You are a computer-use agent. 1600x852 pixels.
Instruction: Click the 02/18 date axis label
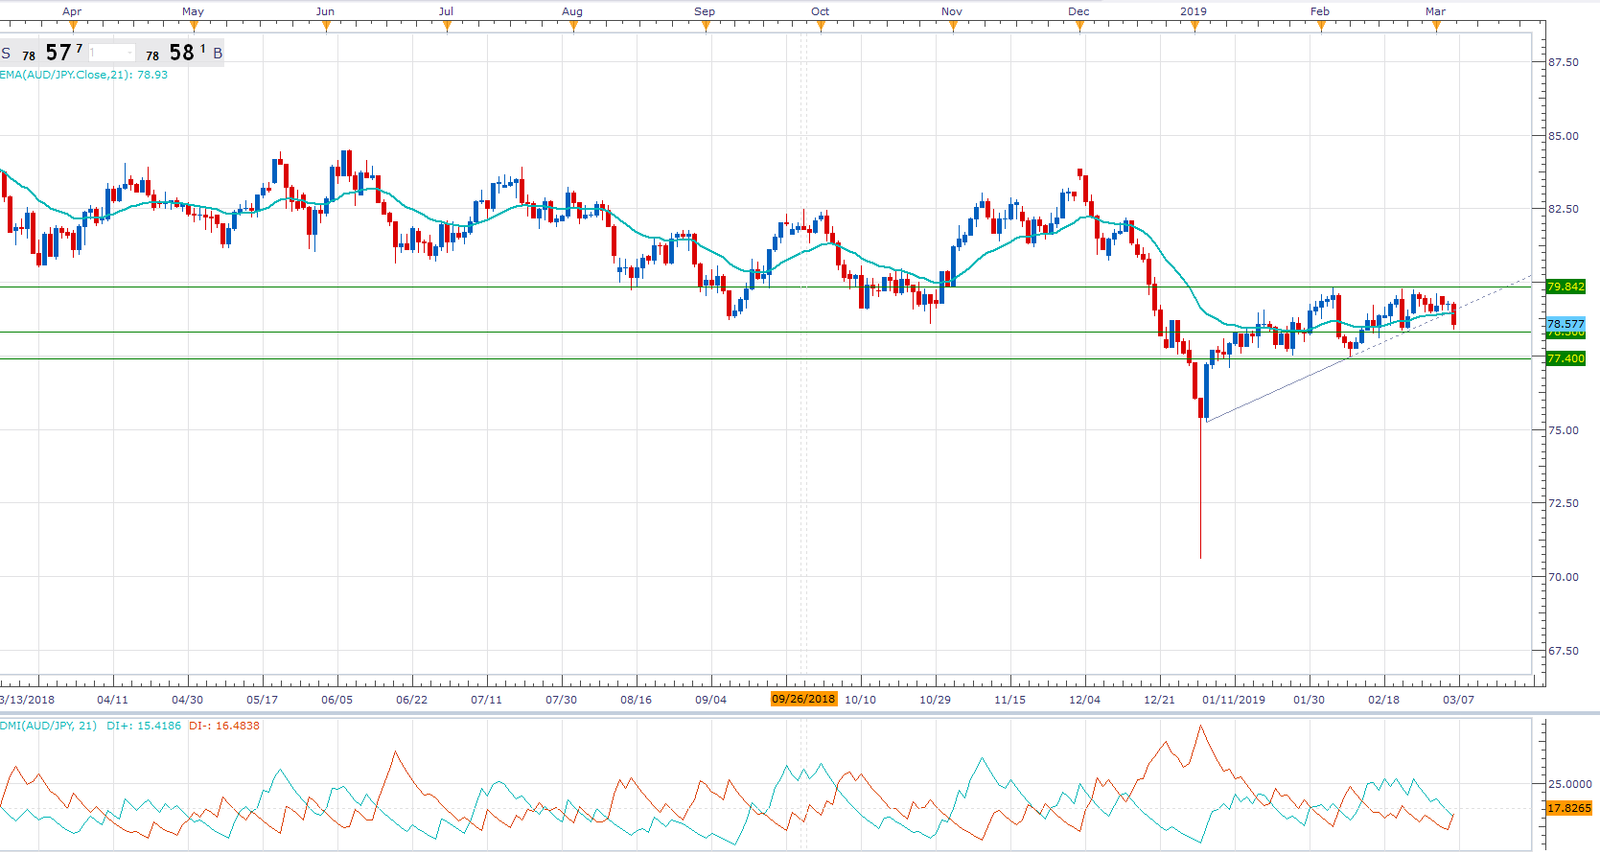[1384, 700]
